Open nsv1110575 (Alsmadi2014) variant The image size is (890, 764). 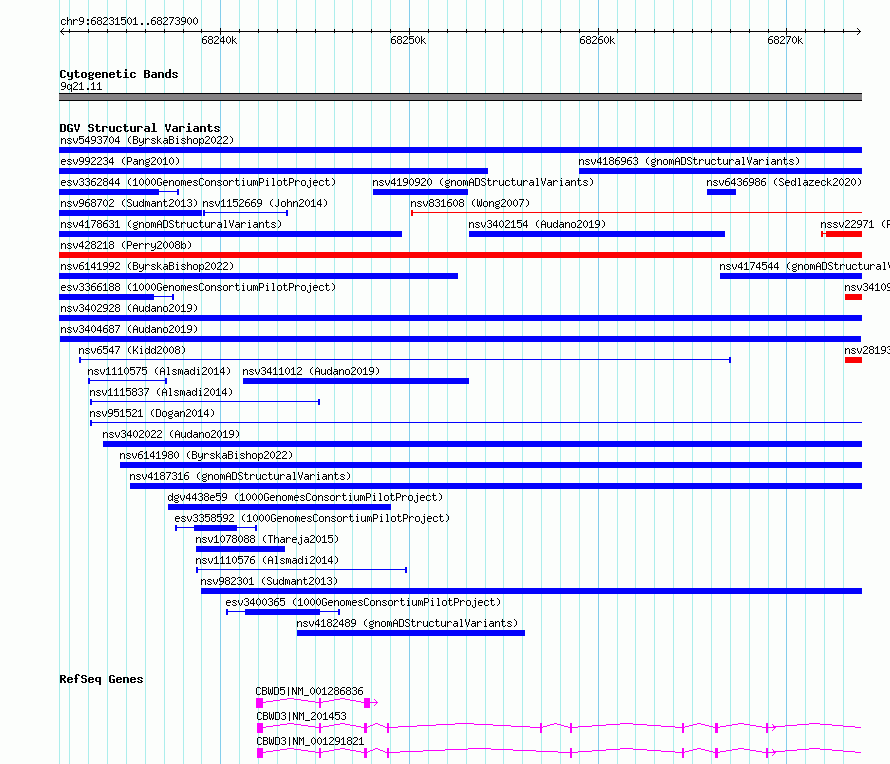coord(159,371)
